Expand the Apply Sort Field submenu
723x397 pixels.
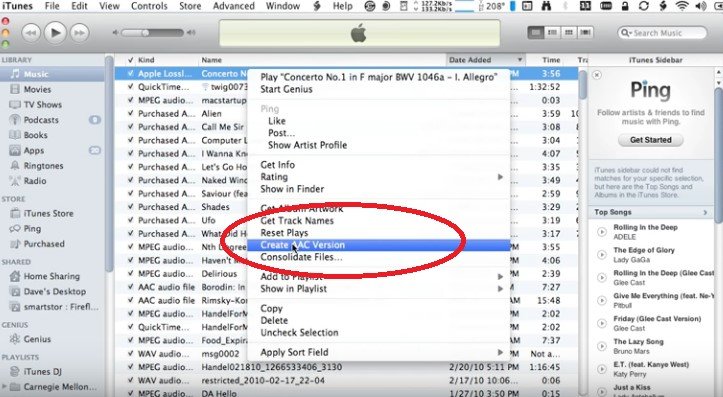500,353
